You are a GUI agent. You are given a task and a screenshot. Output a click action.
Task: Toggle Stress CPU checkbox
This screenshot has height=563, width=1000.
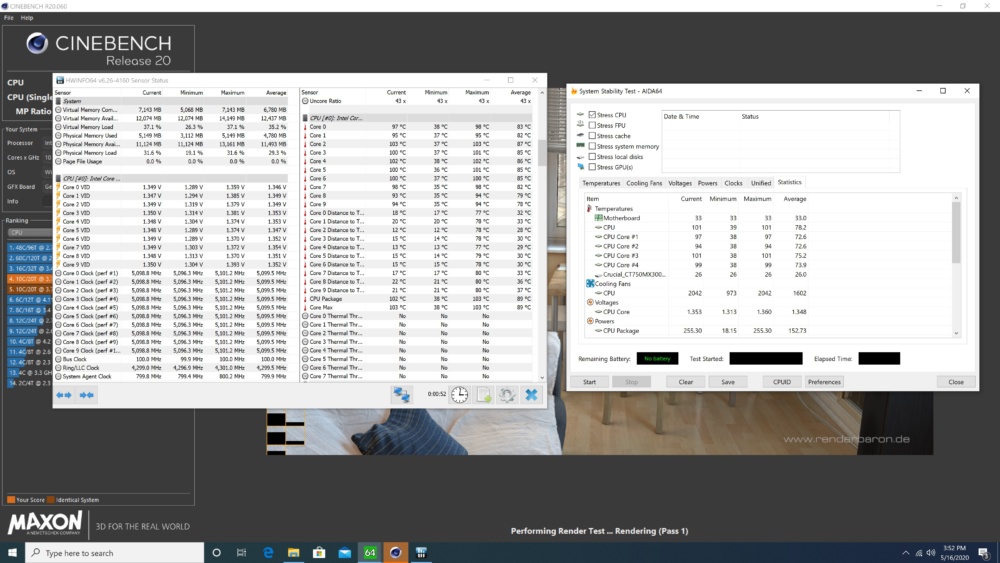click(592, 115)
